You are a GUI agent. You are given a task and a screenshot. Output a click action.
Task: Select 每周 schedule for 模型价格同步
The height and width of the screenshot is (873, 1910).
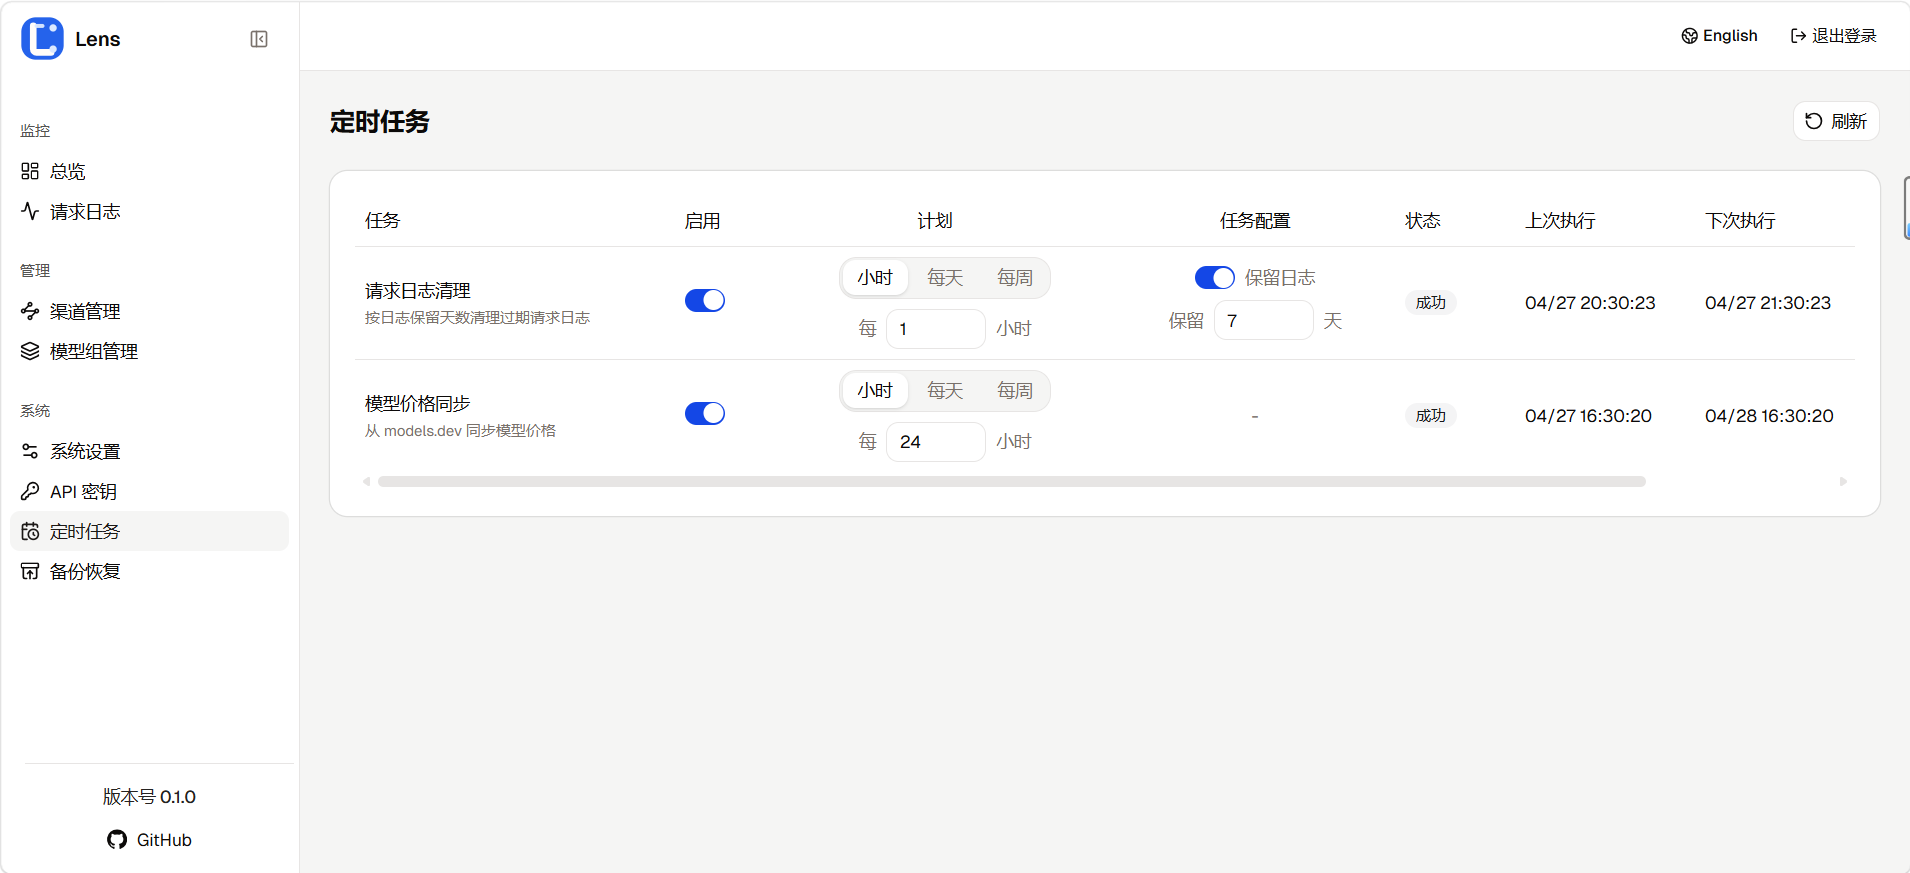click(1014, 391)
